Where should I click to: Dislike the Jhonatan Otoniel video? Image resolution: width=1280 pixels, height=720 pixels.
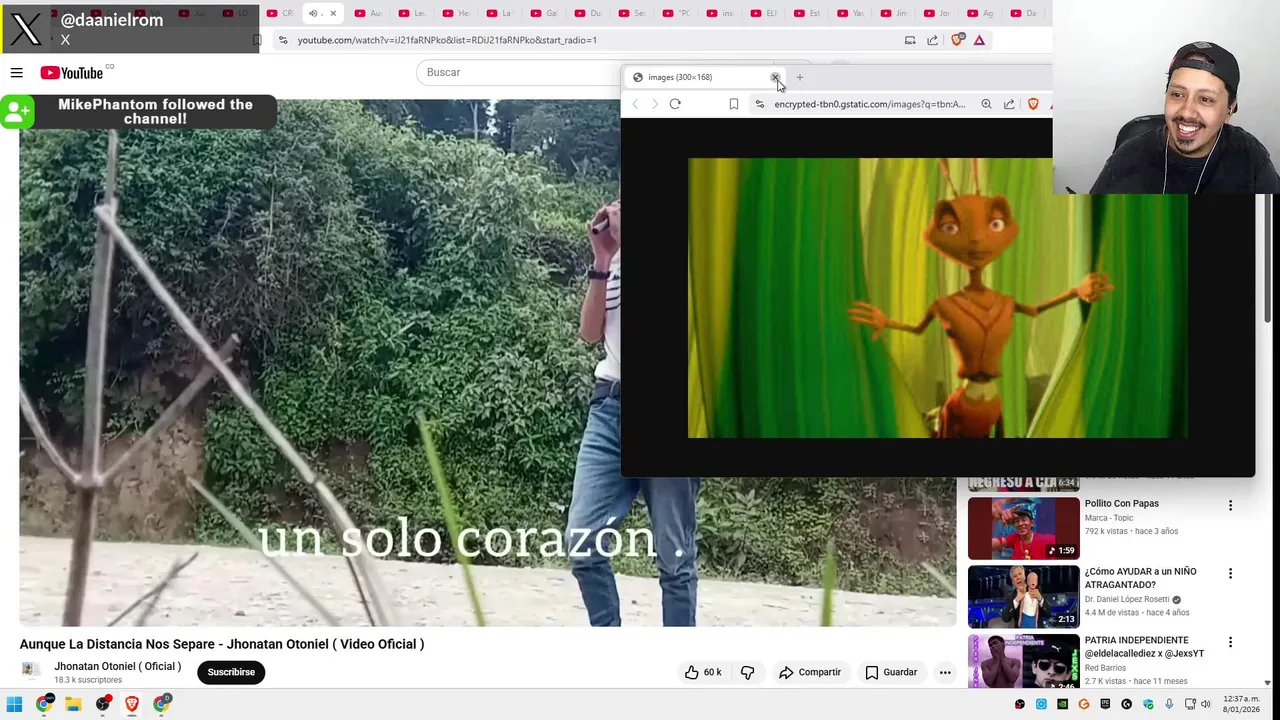pyautogui.click(x=747, y=672)
